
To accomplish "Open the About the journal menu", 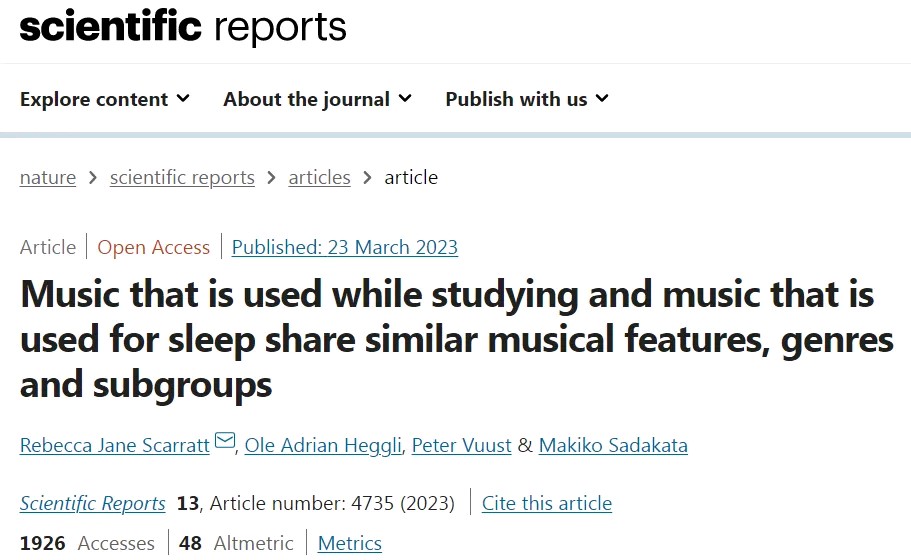I will coord(317,99).
